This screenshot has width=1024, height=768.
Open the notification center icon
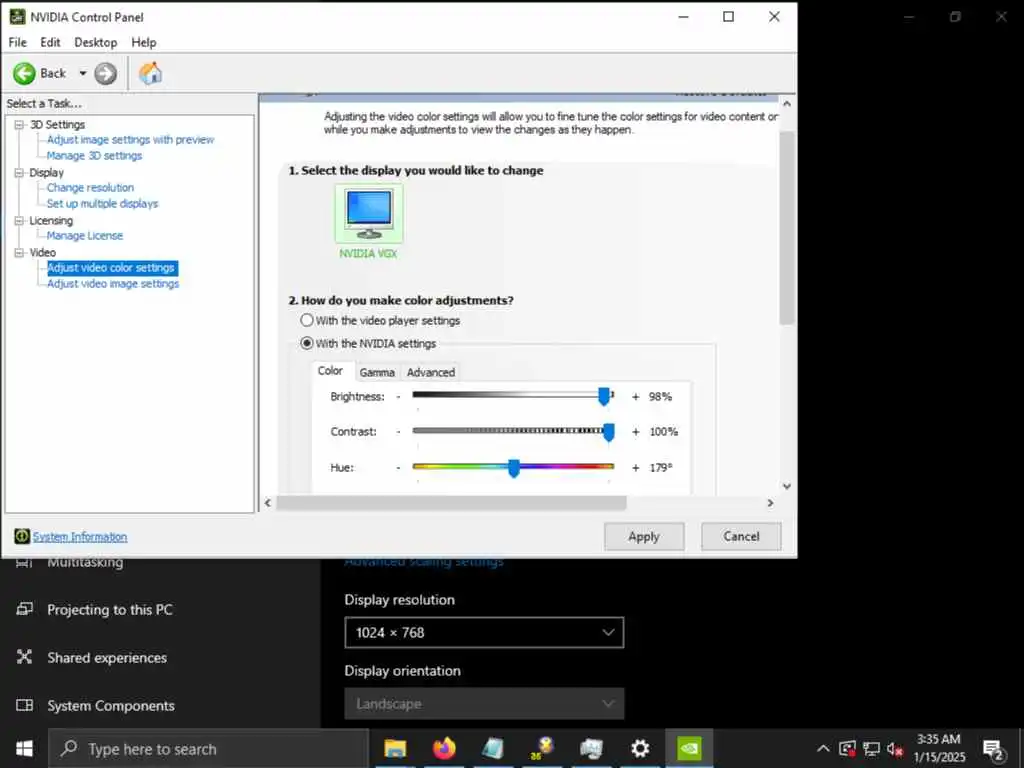pyautogui.click(x=993, y=750)
